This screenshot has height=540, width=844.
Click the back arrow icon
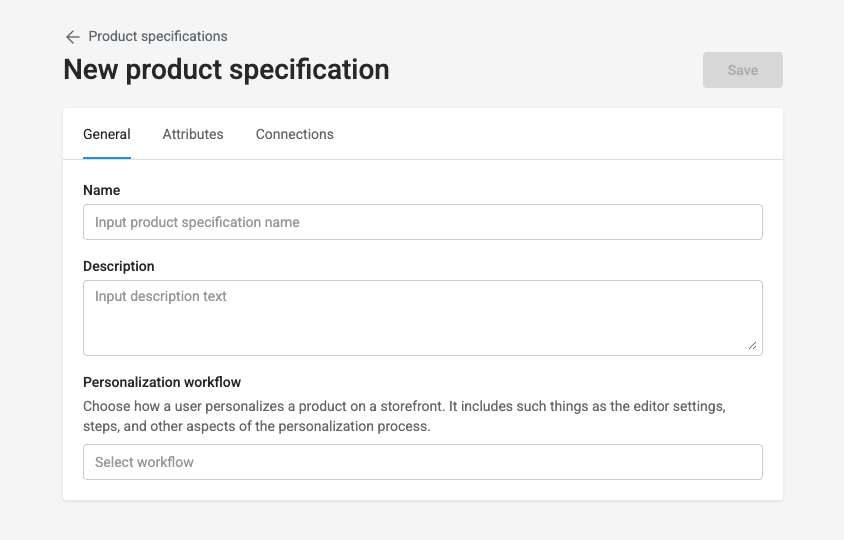click(x=72, y=37)
